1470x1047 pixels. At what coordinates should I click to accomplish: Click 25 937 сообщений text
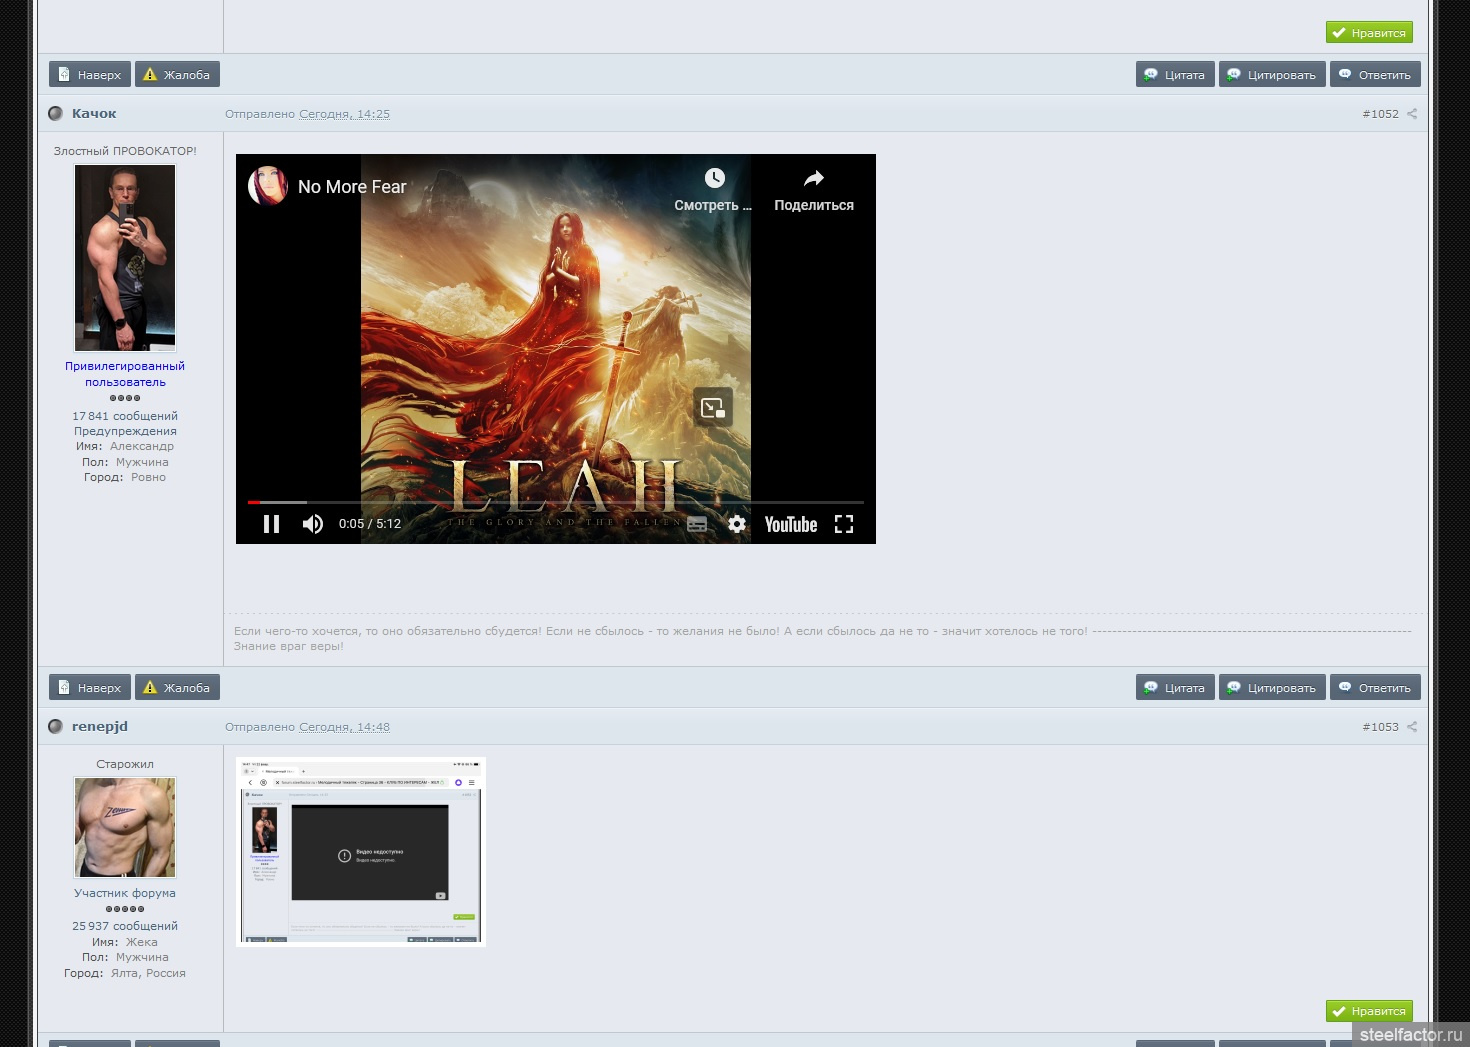[125, 926]
